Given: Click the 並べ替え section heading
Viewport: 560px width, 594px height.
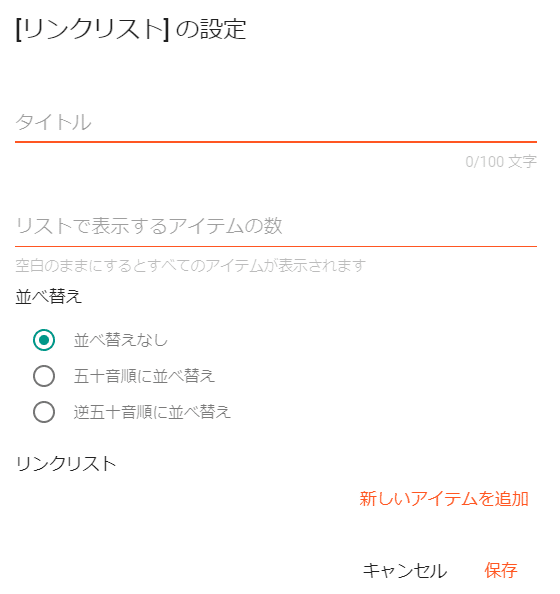Looking at the screenshot, I should pyautogui.click(x=48, y=296).
